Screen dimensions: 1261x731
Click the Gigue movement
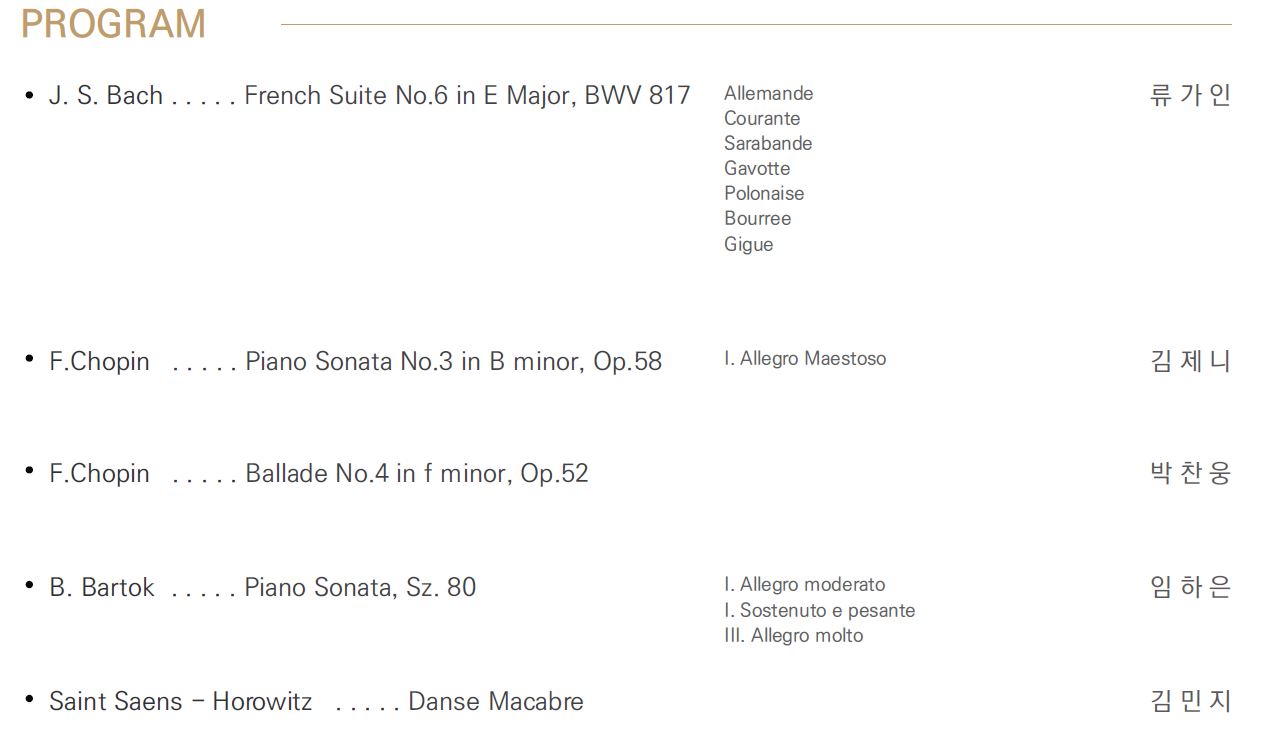pyautogui.click(x=749, y=244)
